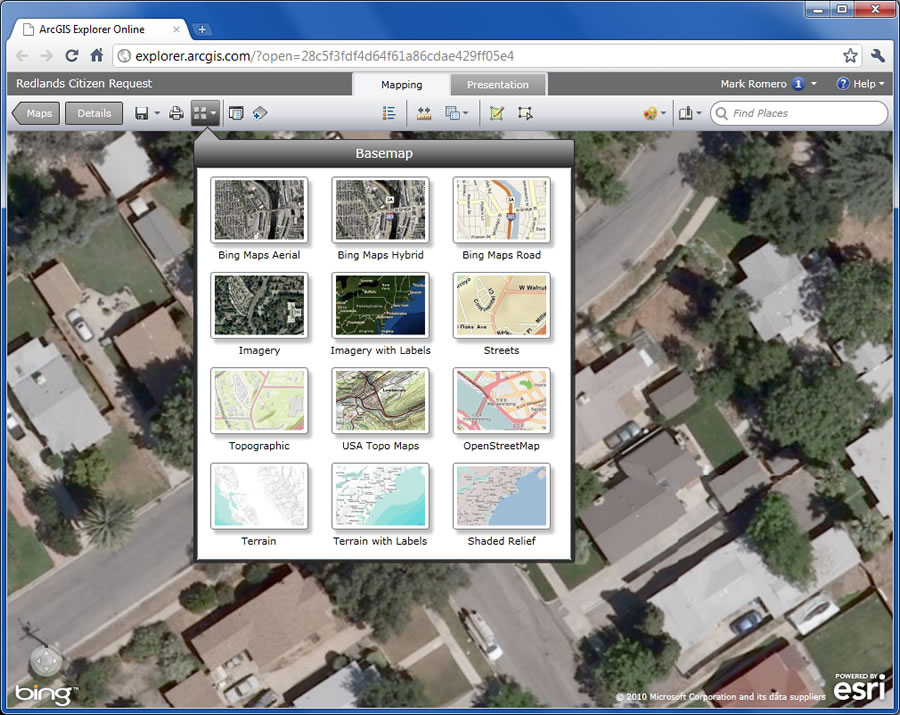Viewport: 900px width, 715px height.
Task: Click the Save floppy disk icon
Action: coord(142,113)
